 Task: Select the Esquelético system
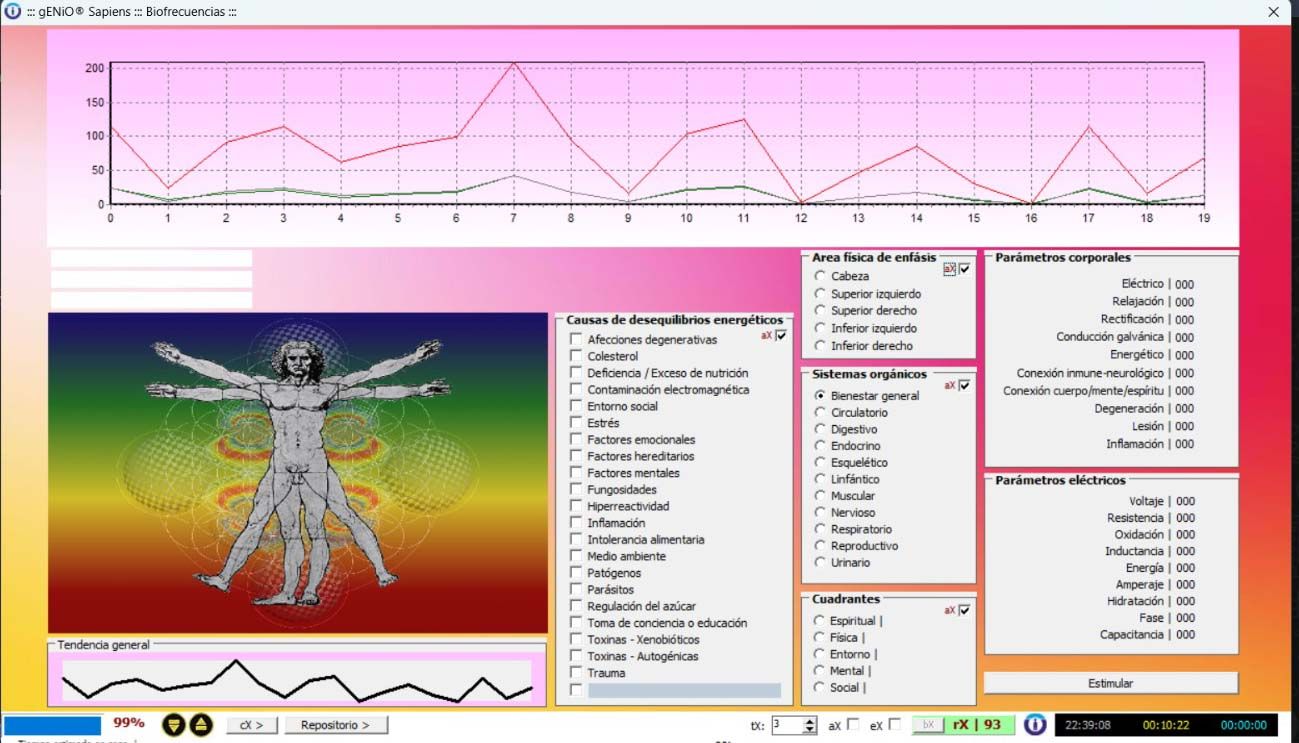pos(820,463)
